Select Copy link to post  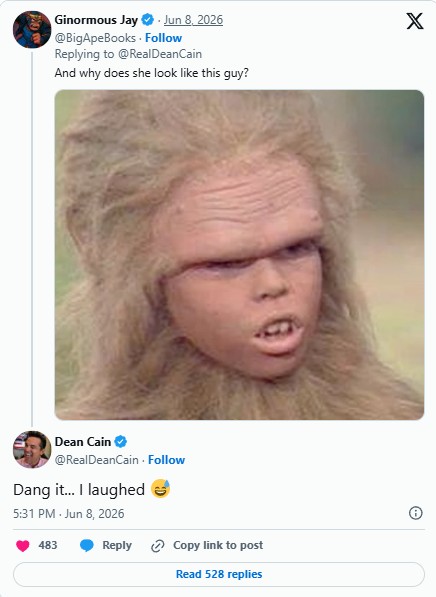pyautogui.click(x=218, y=545)
